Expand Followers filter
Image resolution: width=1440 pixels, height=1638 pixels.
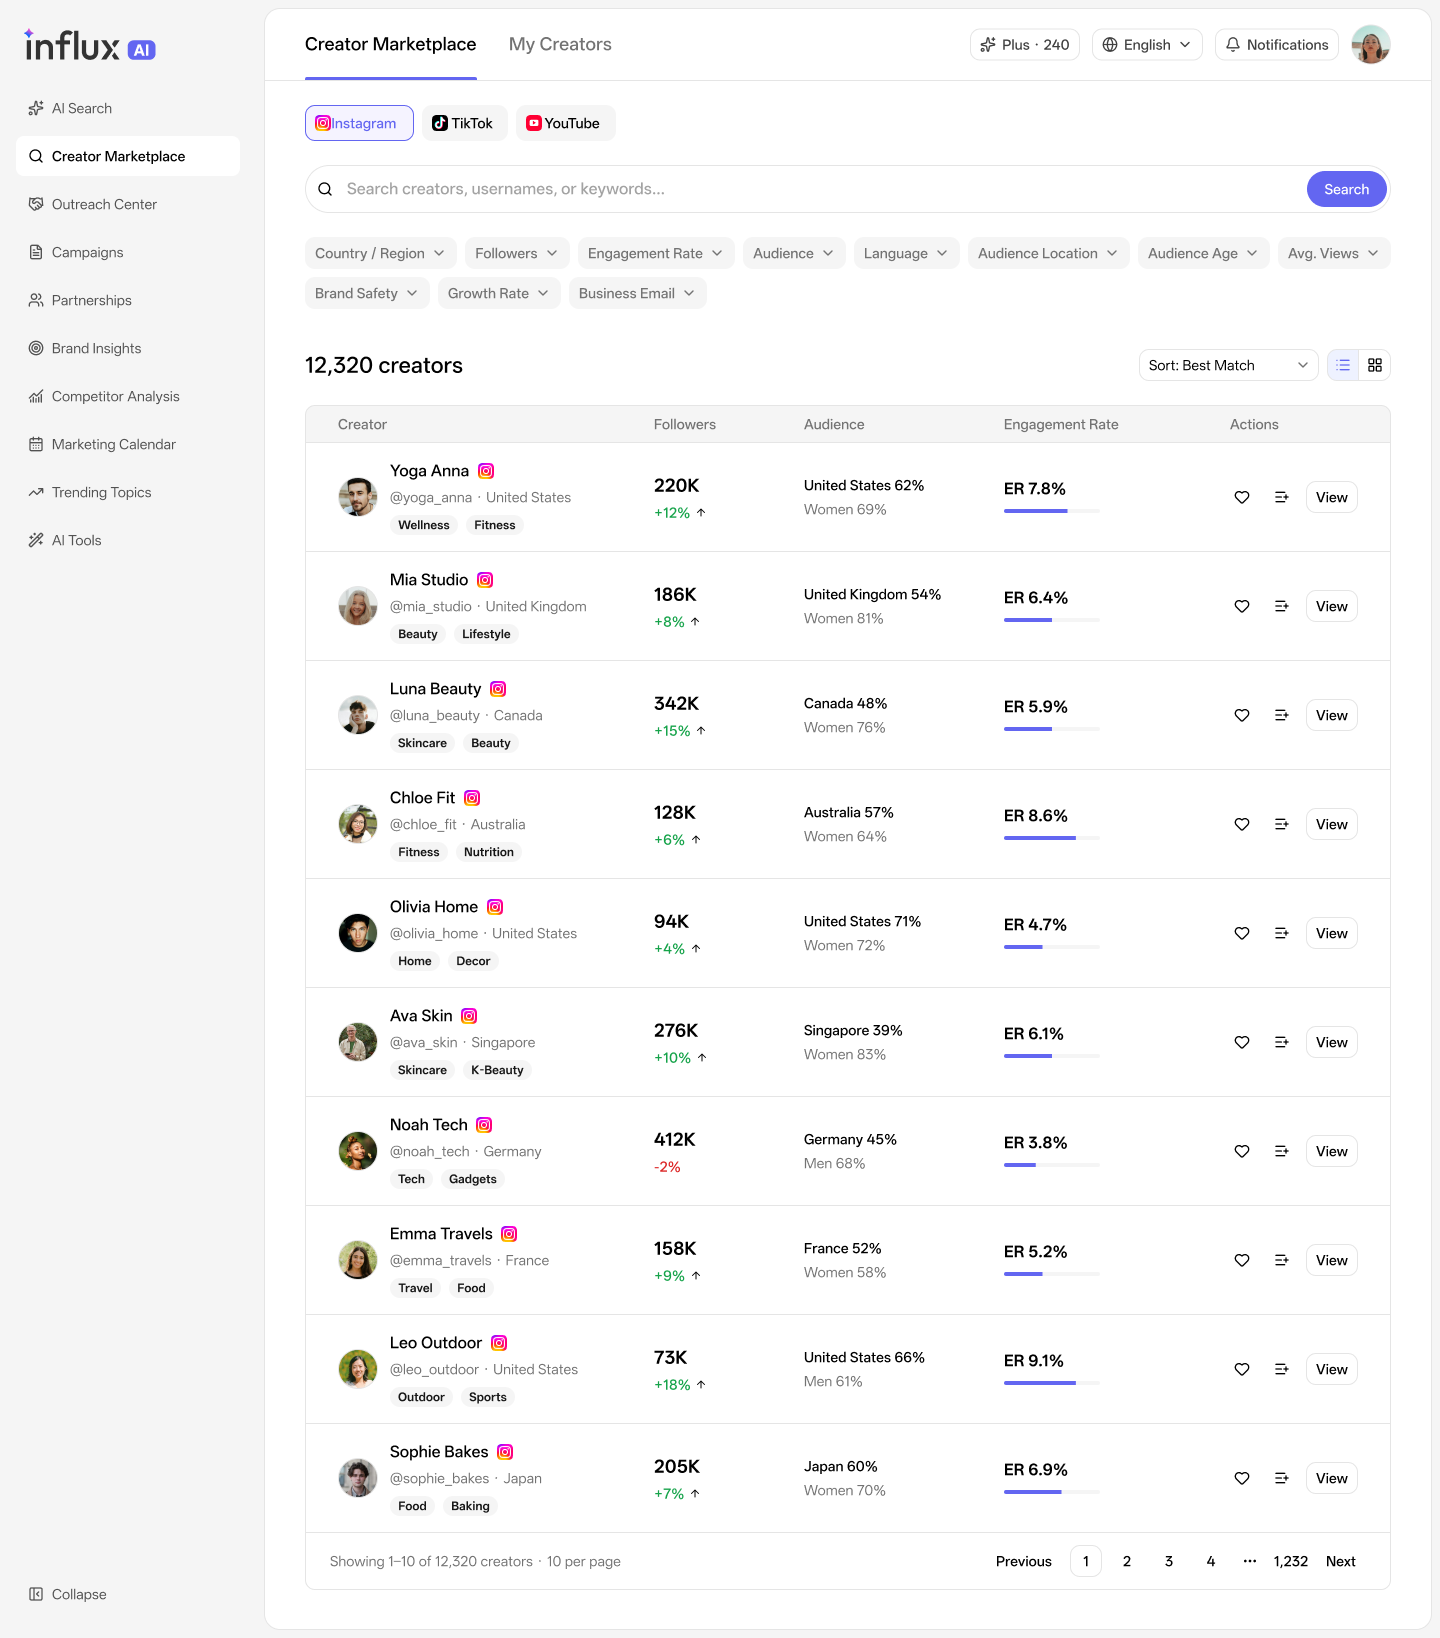(517, 253)
